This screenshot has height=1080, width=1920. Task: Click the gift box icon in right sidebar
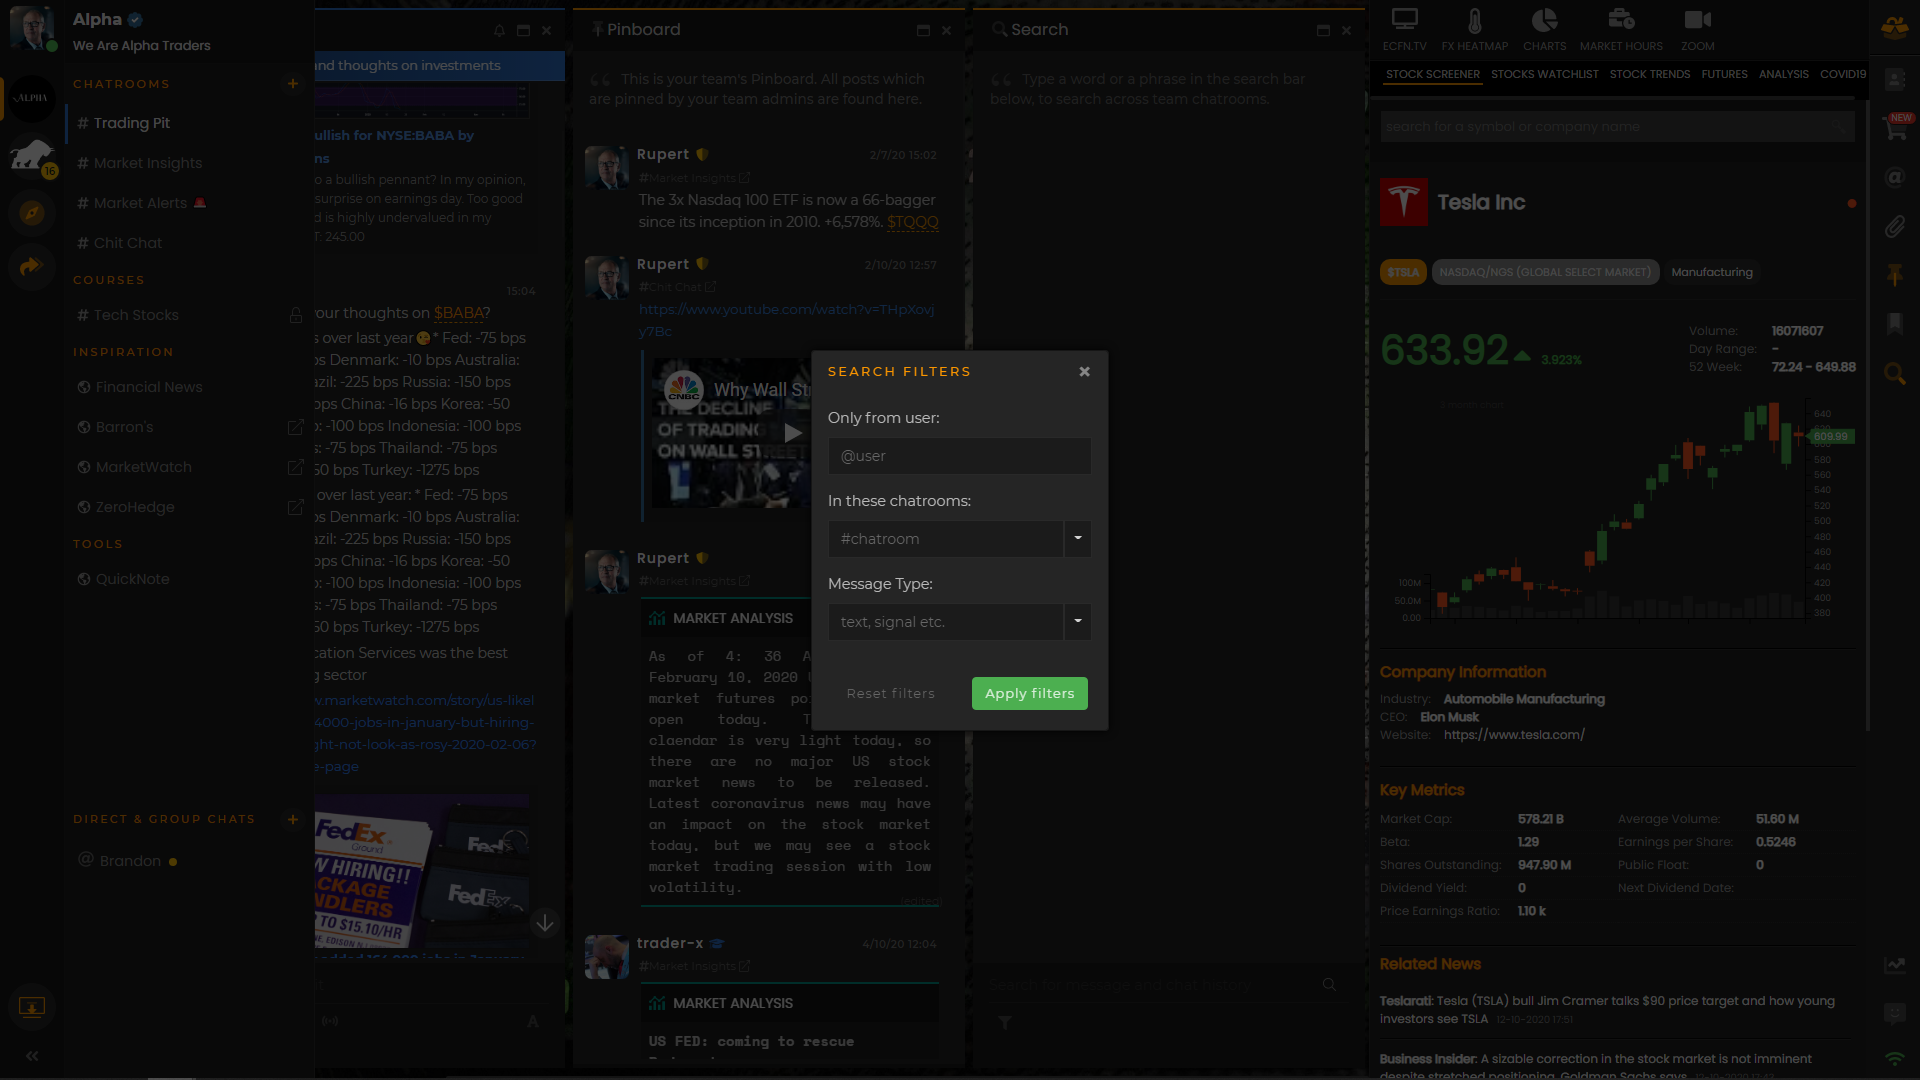pyautogui.click(x=1894, y=28)
